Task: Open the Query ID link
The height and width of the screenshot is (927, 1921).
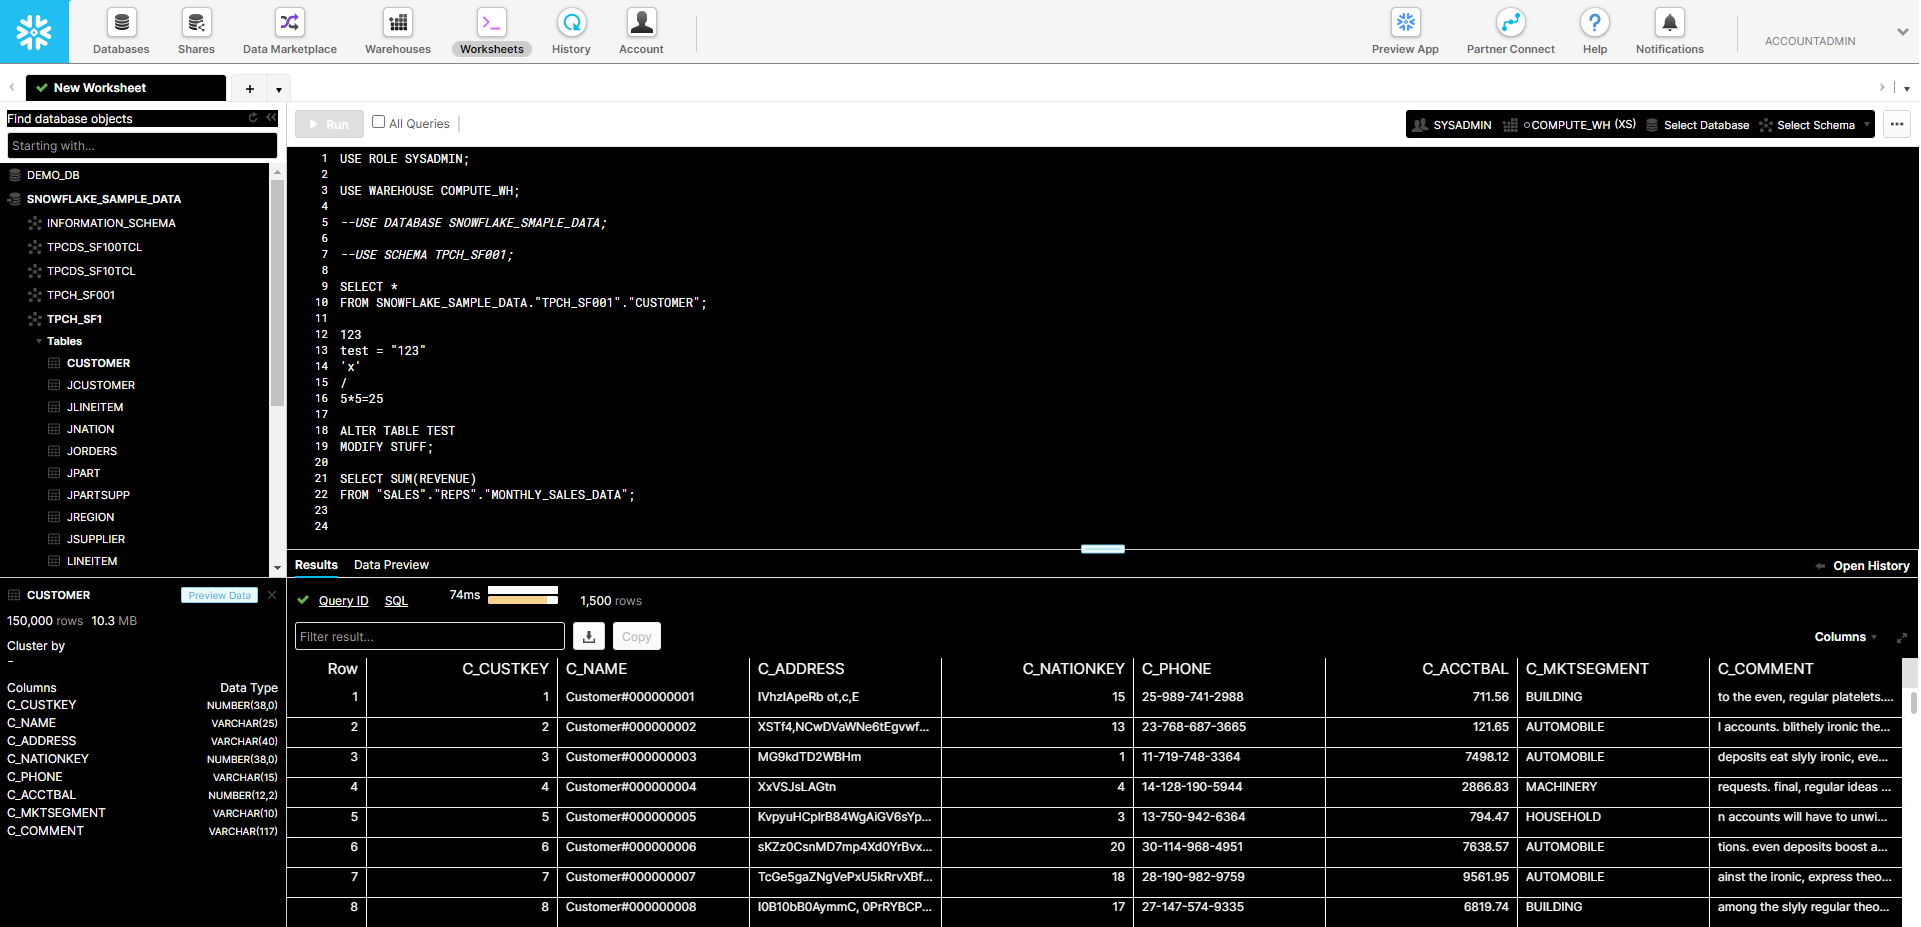Action: (x=343, y=601)
